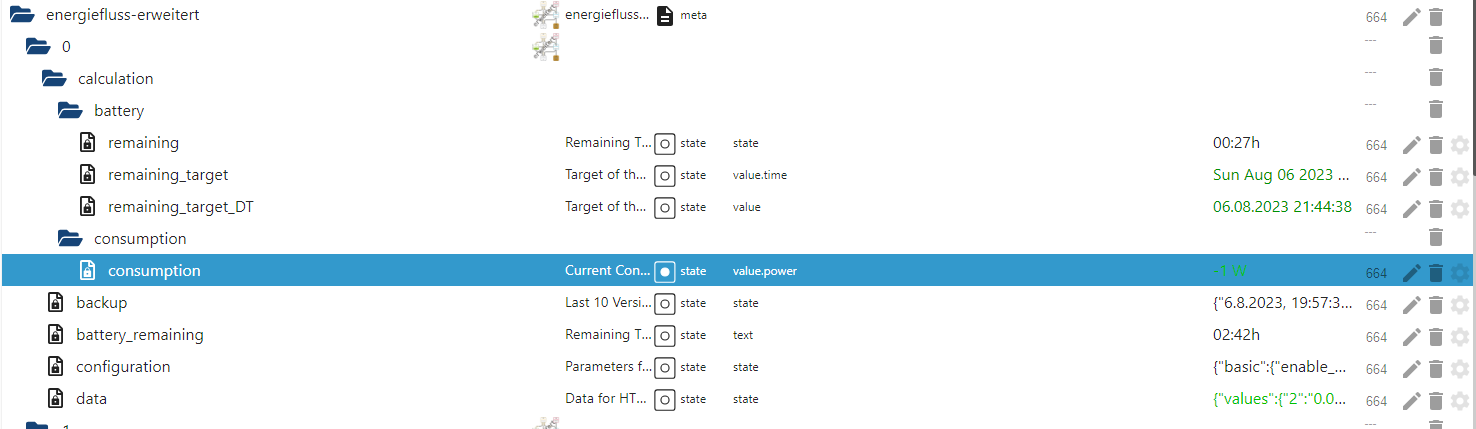Click state type icon in consumption row
This screenshot has width=1476, height=429.
point(664,271)
